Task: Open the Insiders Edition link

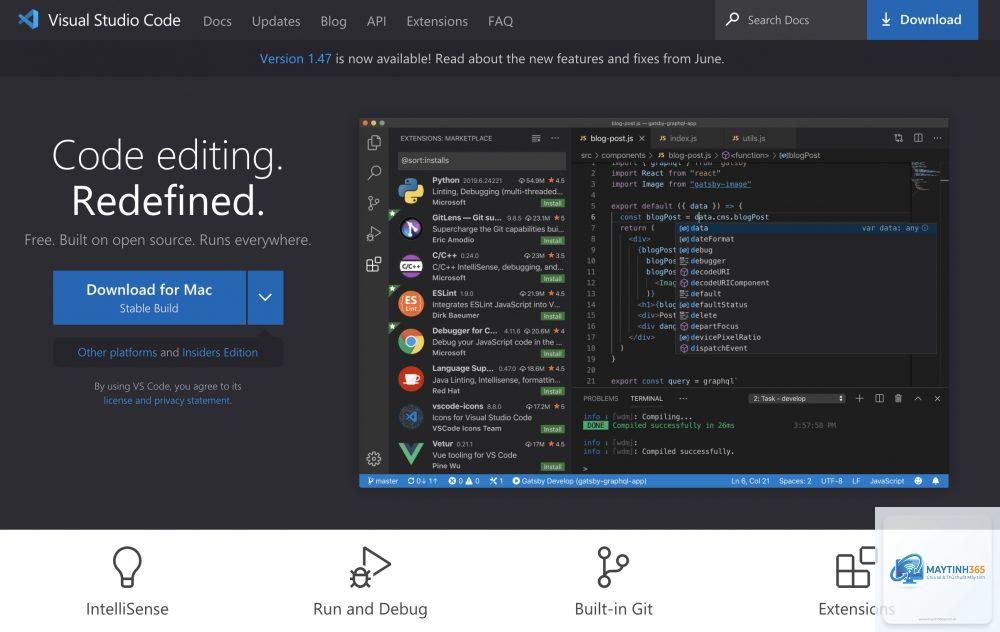Action: pyautogui.click(x=220, y=352)
